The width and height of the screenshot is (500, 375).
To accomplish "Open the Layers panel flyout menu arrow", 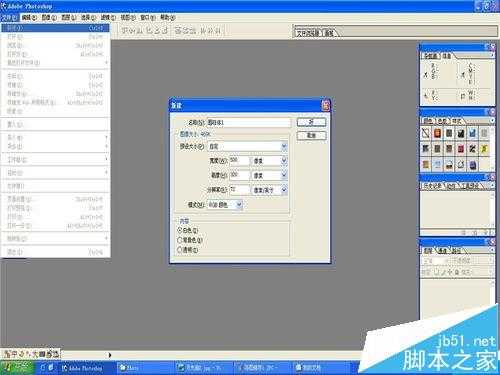I will tap(492, 250).
